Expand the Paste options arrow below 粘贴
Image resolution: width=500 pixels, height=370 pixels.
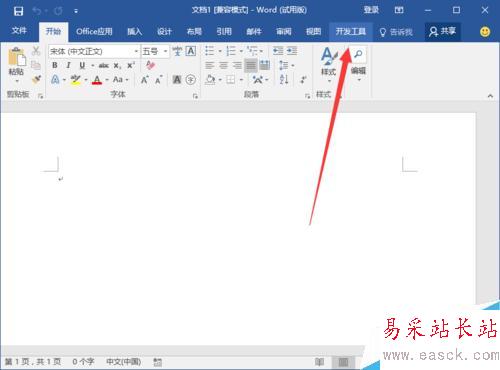coord(16,81)
